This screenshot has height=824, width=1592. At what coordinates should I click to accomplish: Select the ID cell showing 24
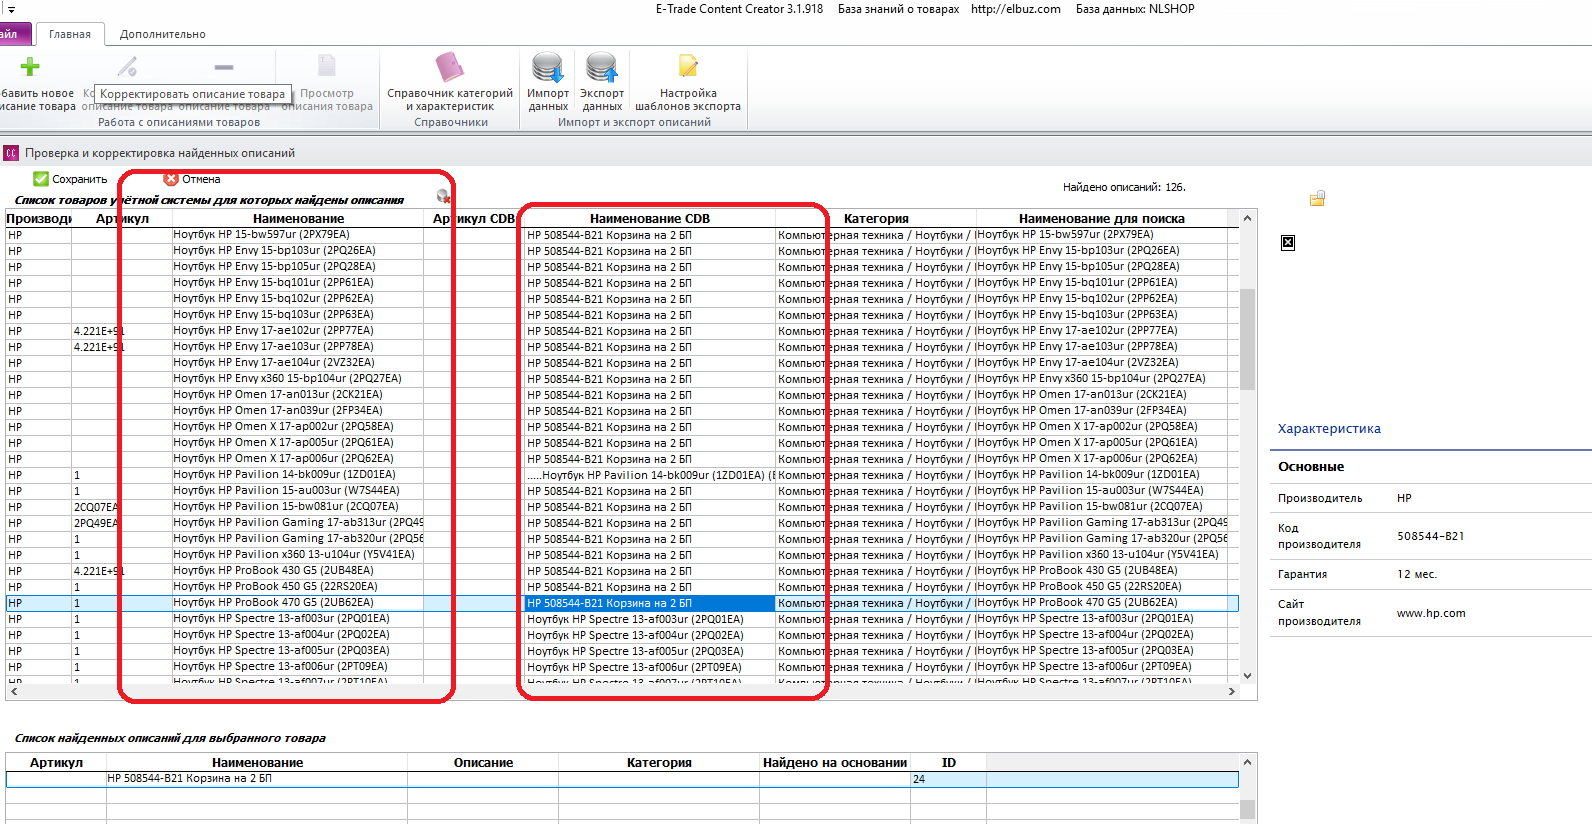(948, 779)
